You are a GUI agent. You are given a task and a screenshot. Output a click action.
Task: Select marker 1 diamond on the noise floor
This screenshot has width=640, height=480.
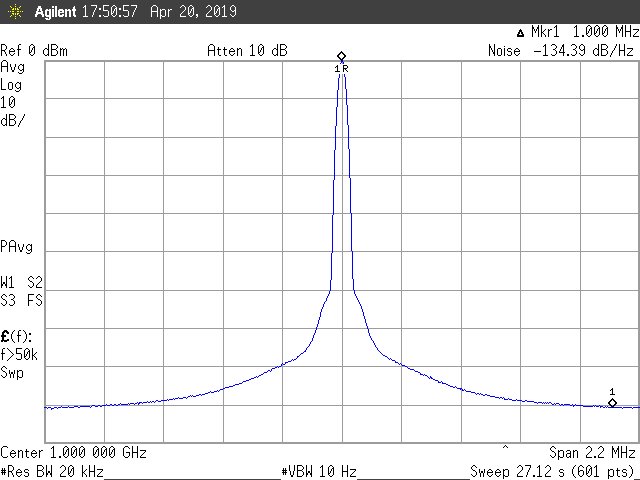612,403
